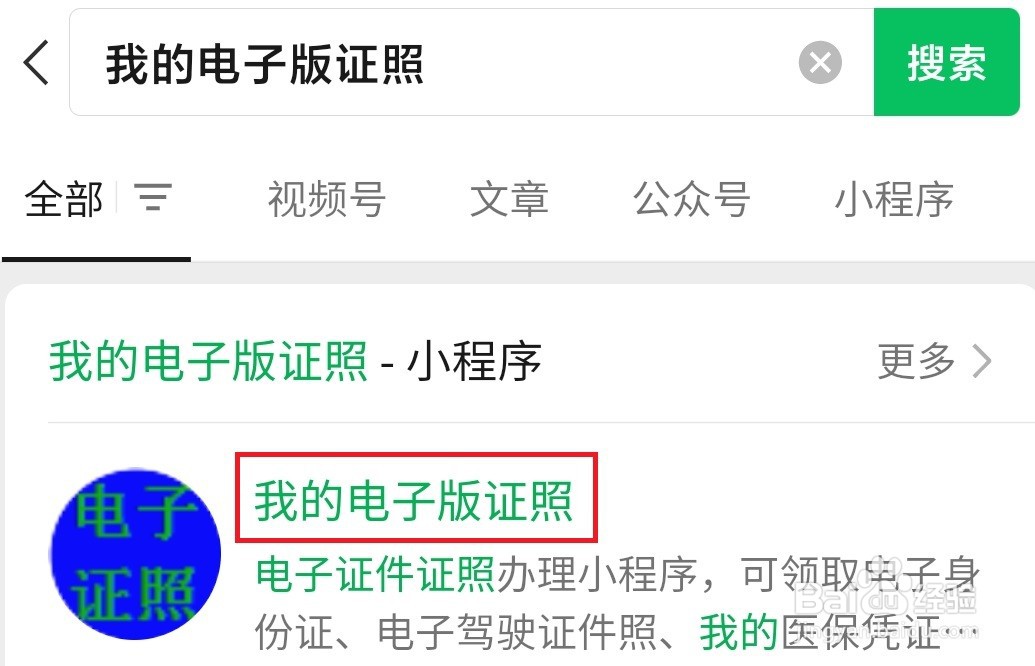Switch to the 视频号 tab
Viewport: 1035px width, 666px height.
327,199
